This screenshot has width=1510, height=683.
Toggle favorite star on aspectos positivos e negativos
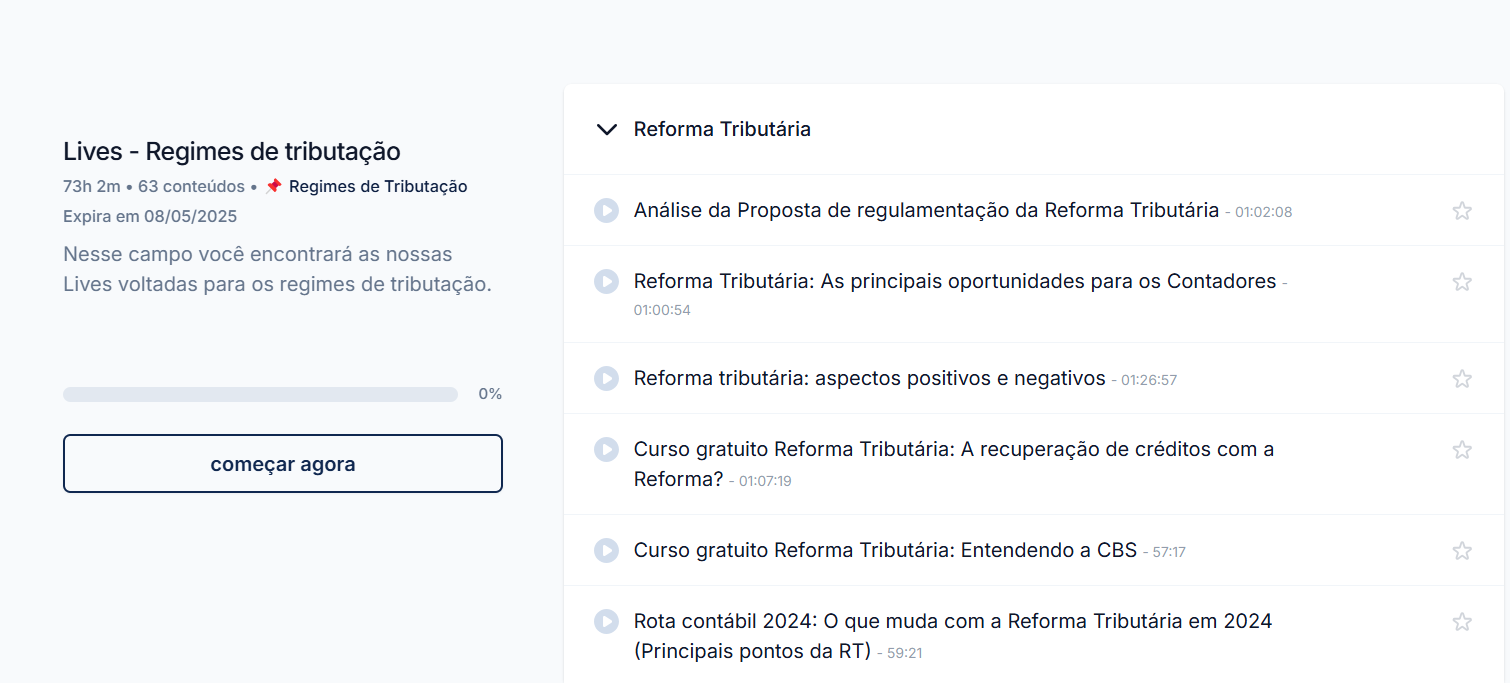[1462, 378]
